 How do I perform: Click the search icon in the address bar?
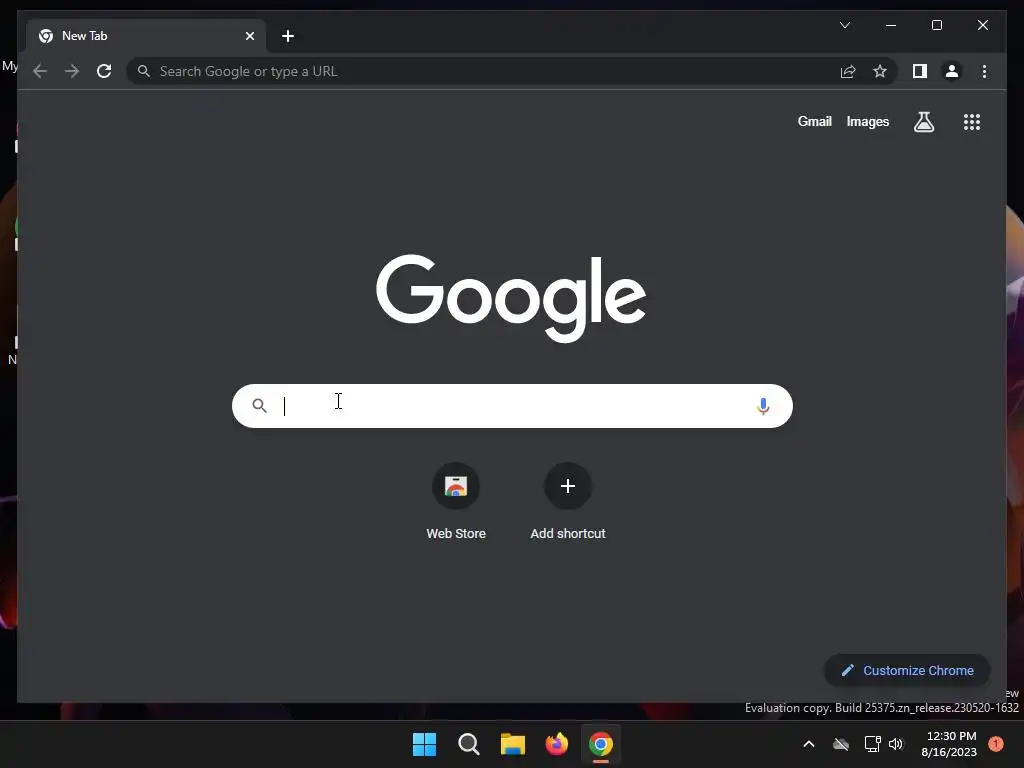pos(144,71)
